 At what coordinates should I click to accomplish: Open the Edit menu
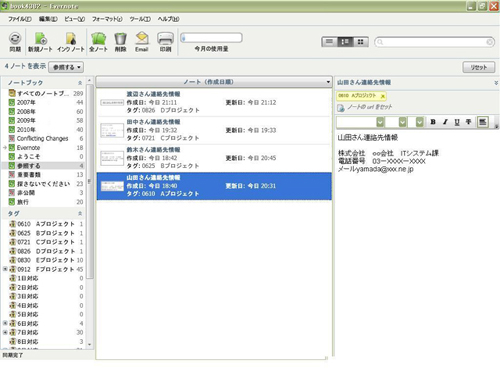tap(48, 19)
